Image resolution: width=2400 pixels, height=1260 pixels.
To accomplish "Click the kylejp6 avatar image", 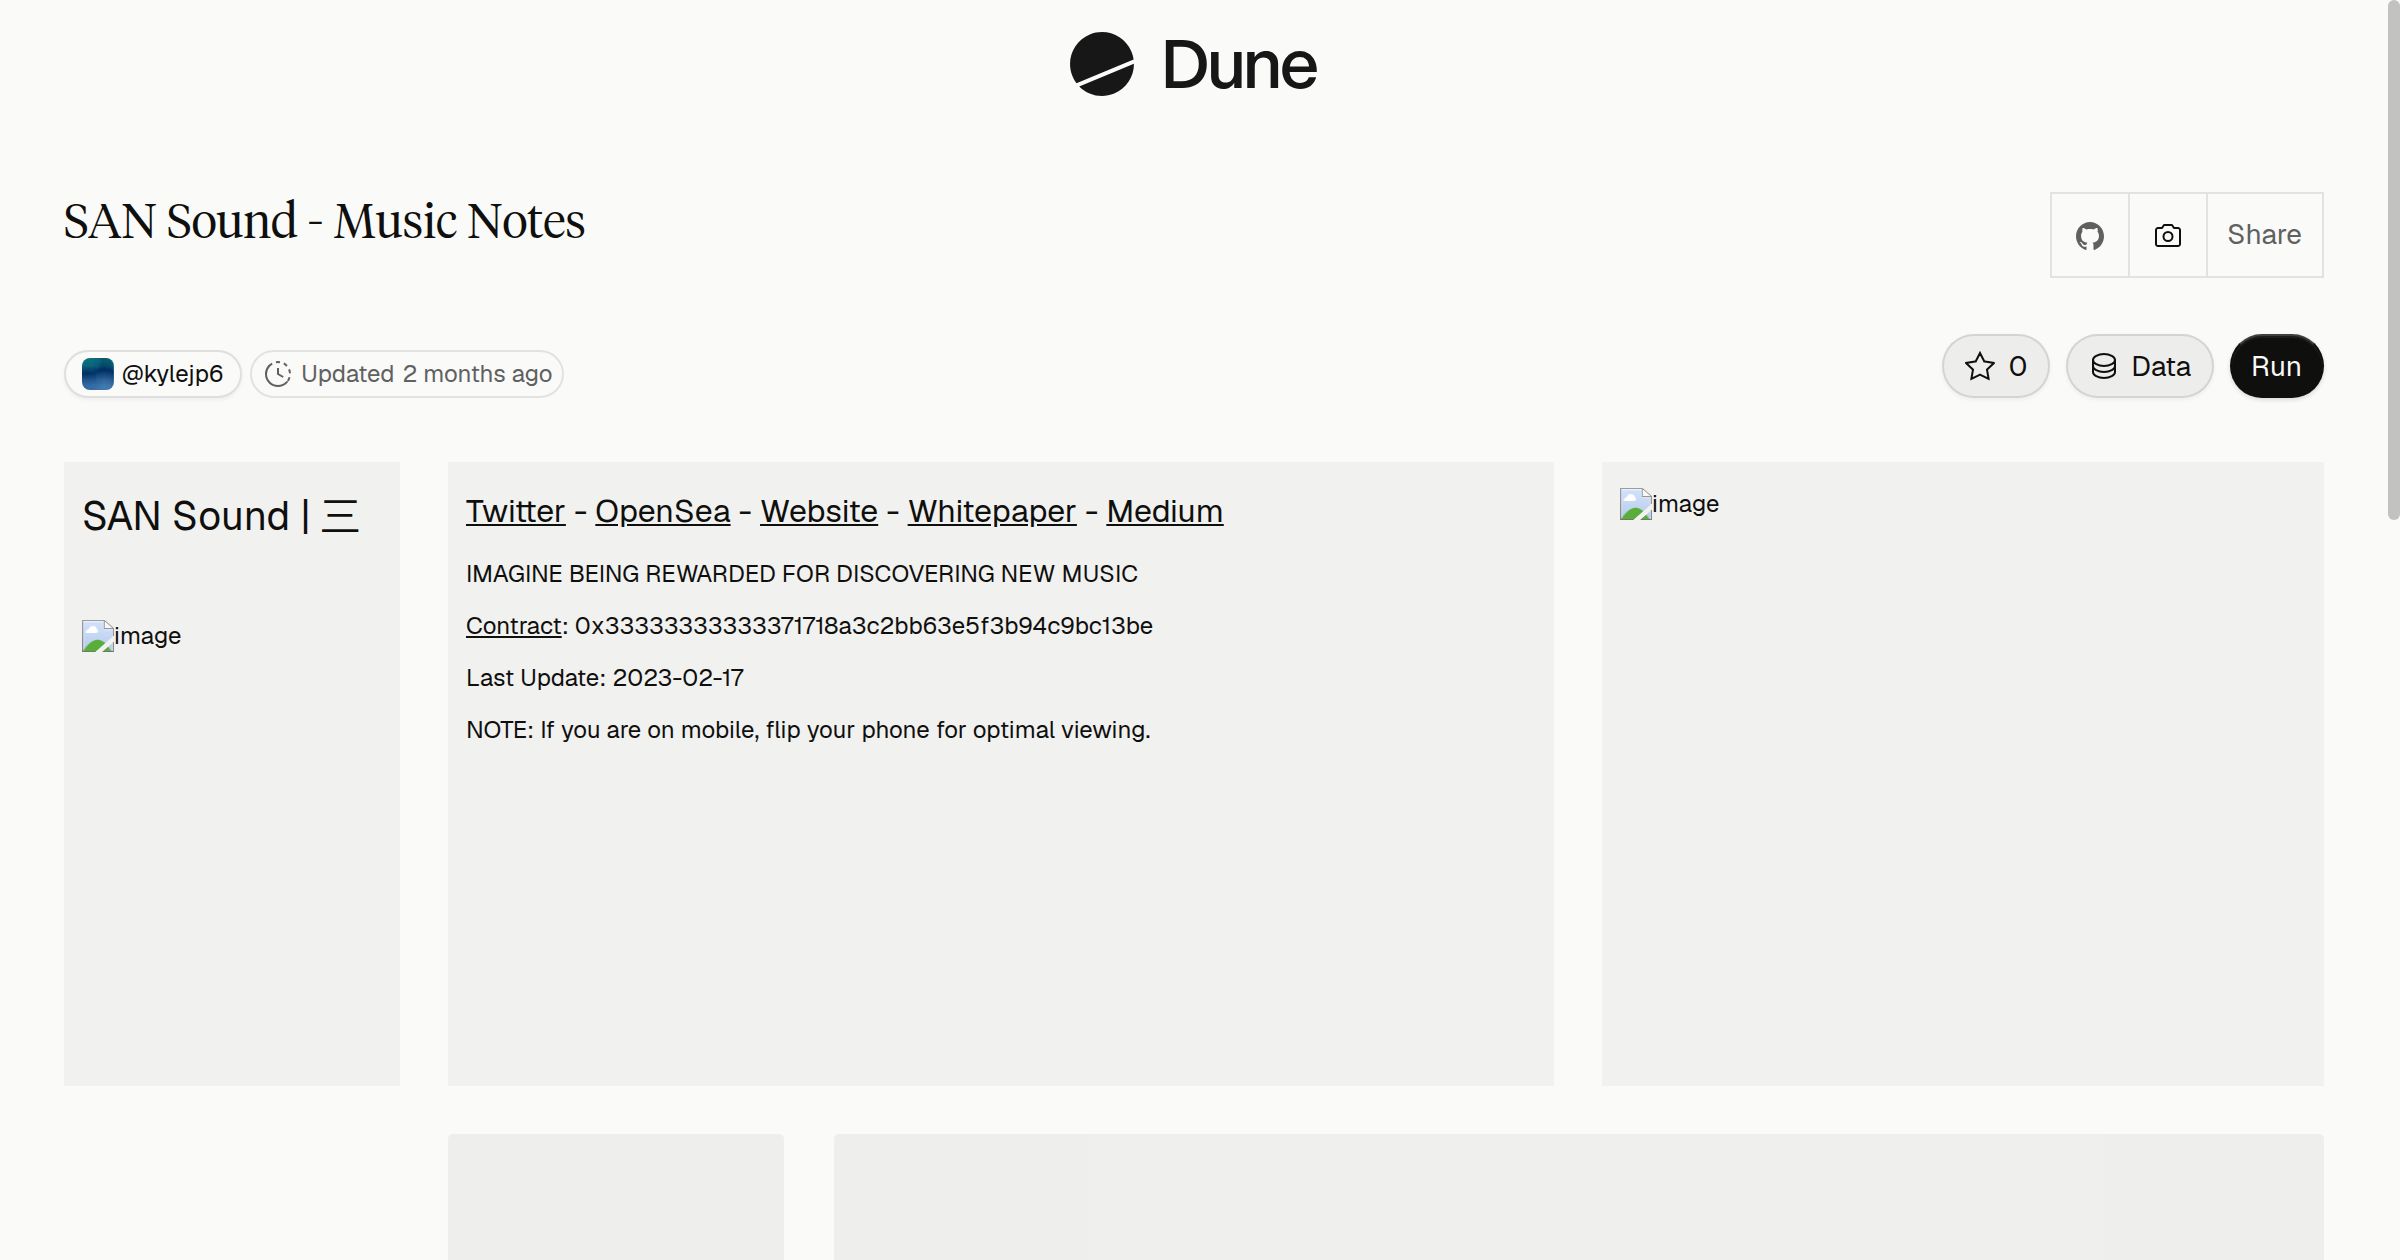I will click(98, 374).
